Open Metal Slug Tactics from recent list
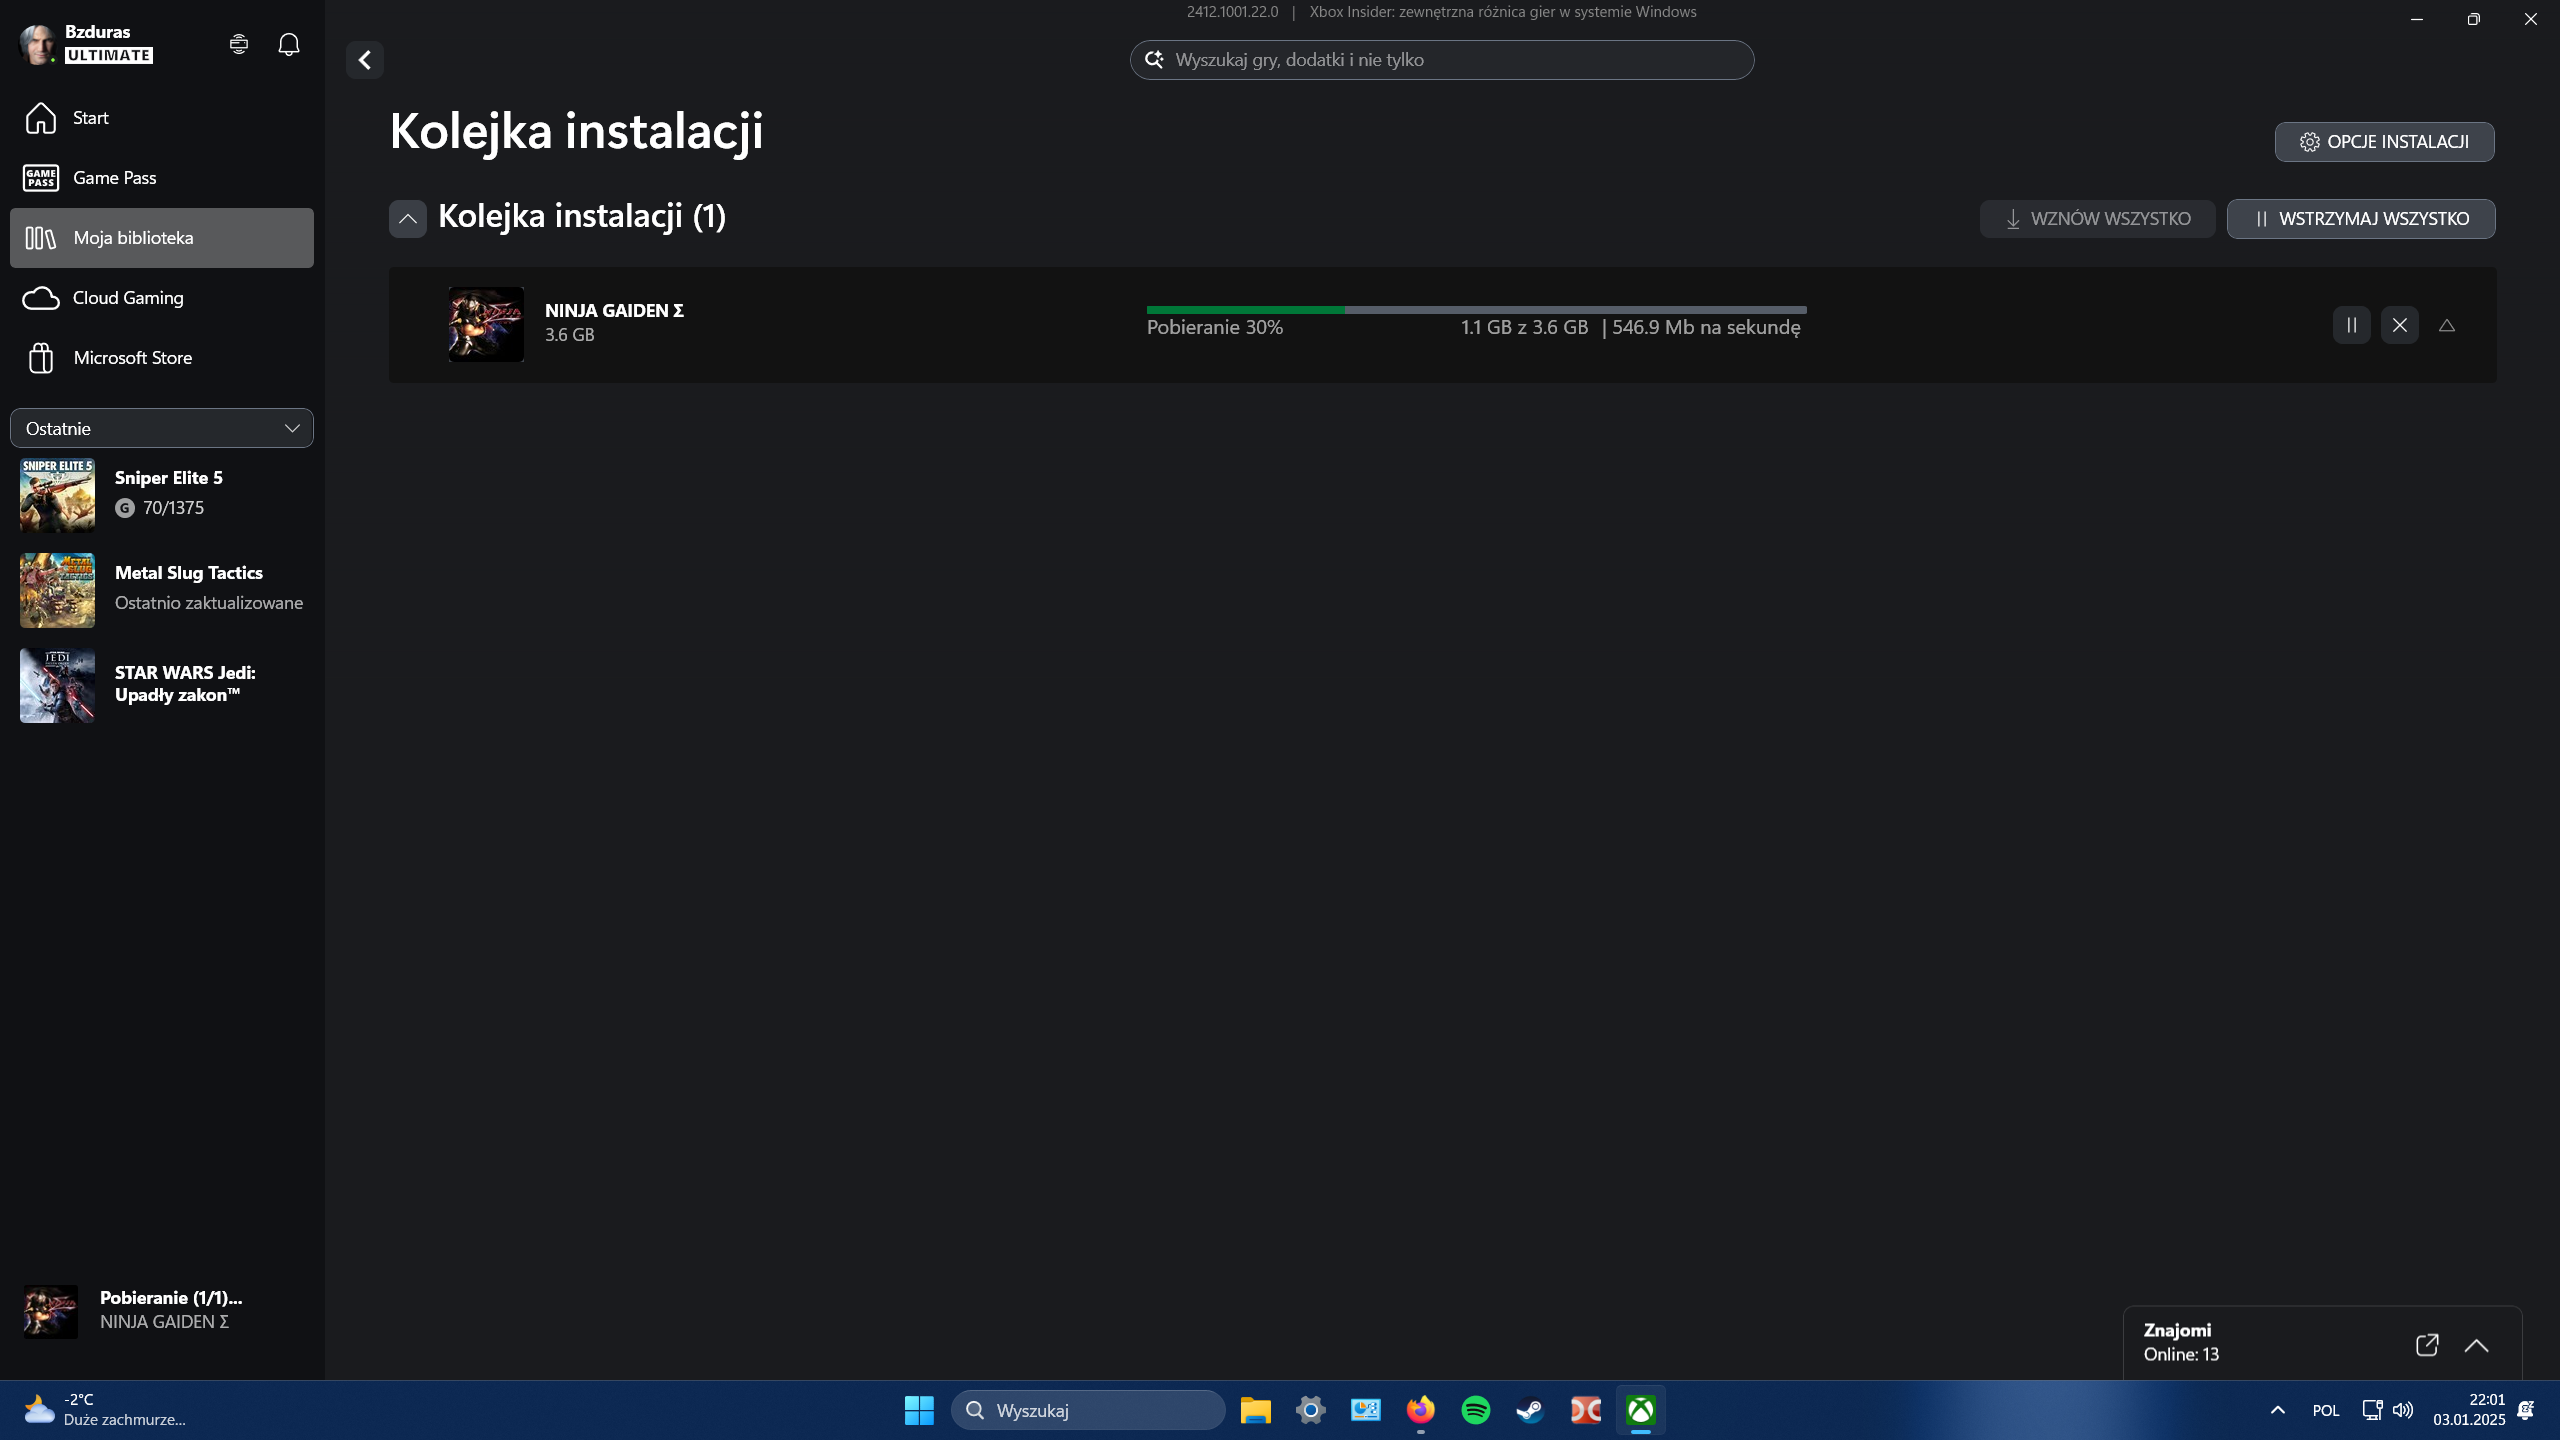The width and height of the screenshot is (2560, 1440). (162, 590)
